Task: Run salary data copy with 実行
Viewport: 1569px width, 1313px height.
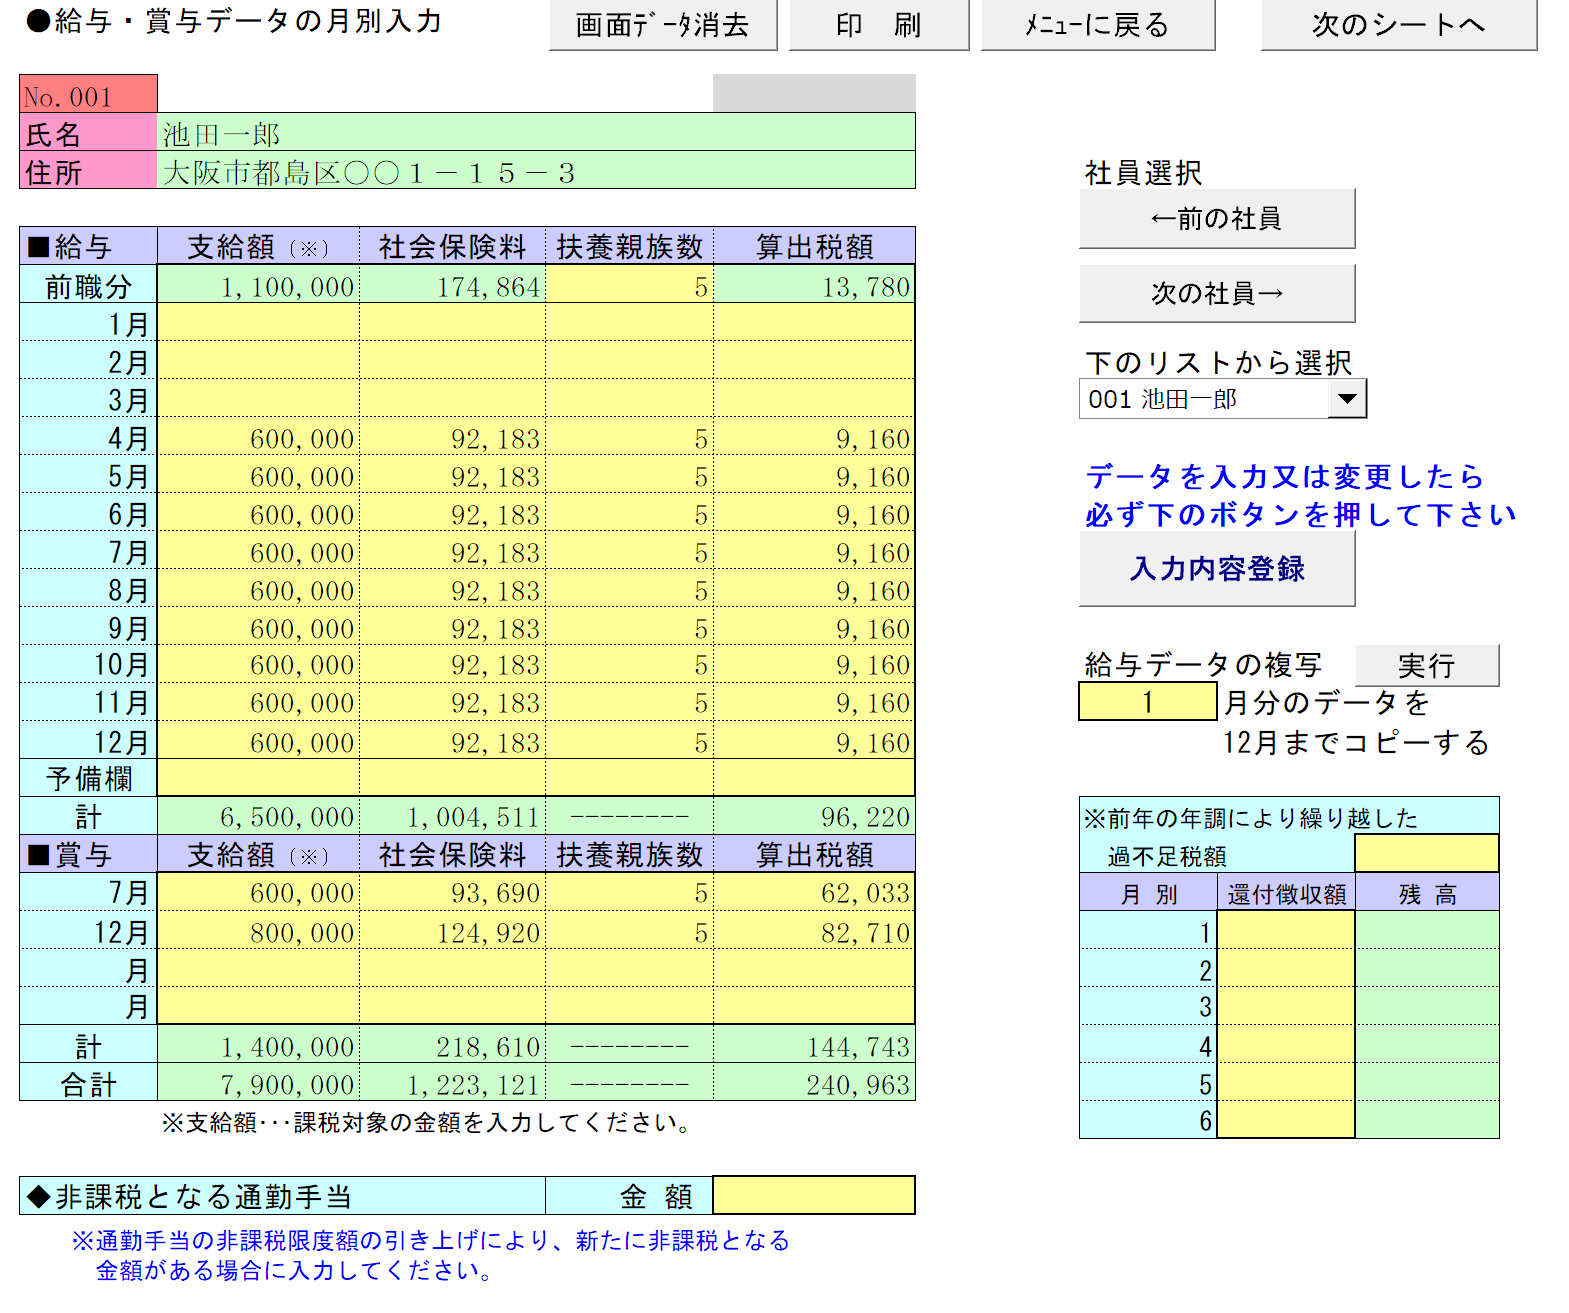Action: click(1426, 666)
